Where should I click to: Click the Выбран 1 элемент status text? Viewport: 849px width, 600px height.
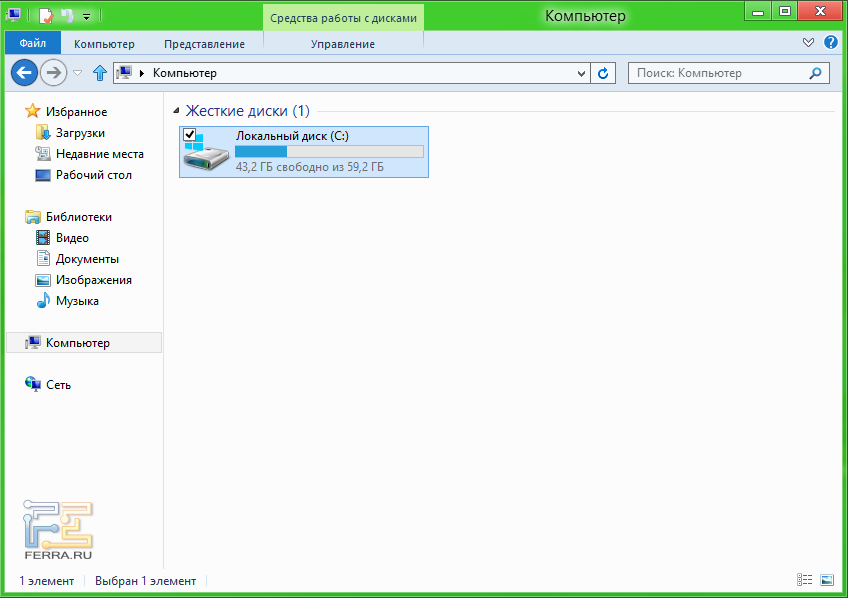pos(146,581)
